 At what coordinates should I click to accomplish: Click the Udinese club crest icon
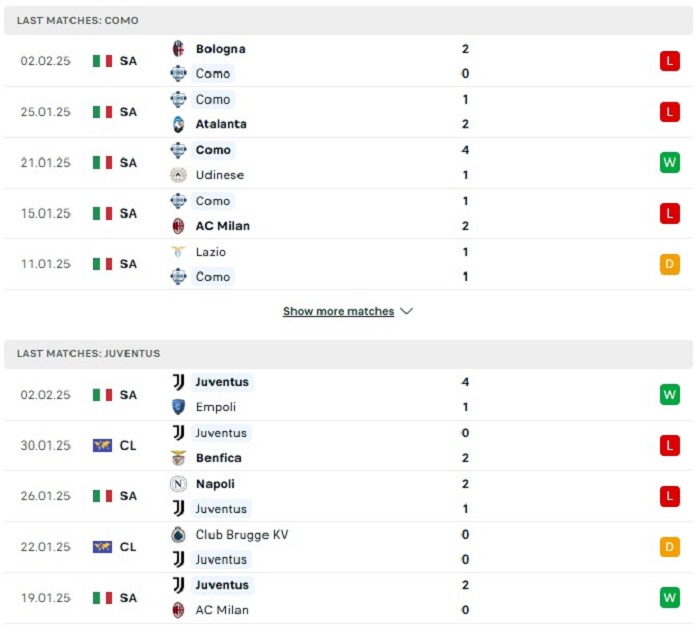(x=178, y=175)
